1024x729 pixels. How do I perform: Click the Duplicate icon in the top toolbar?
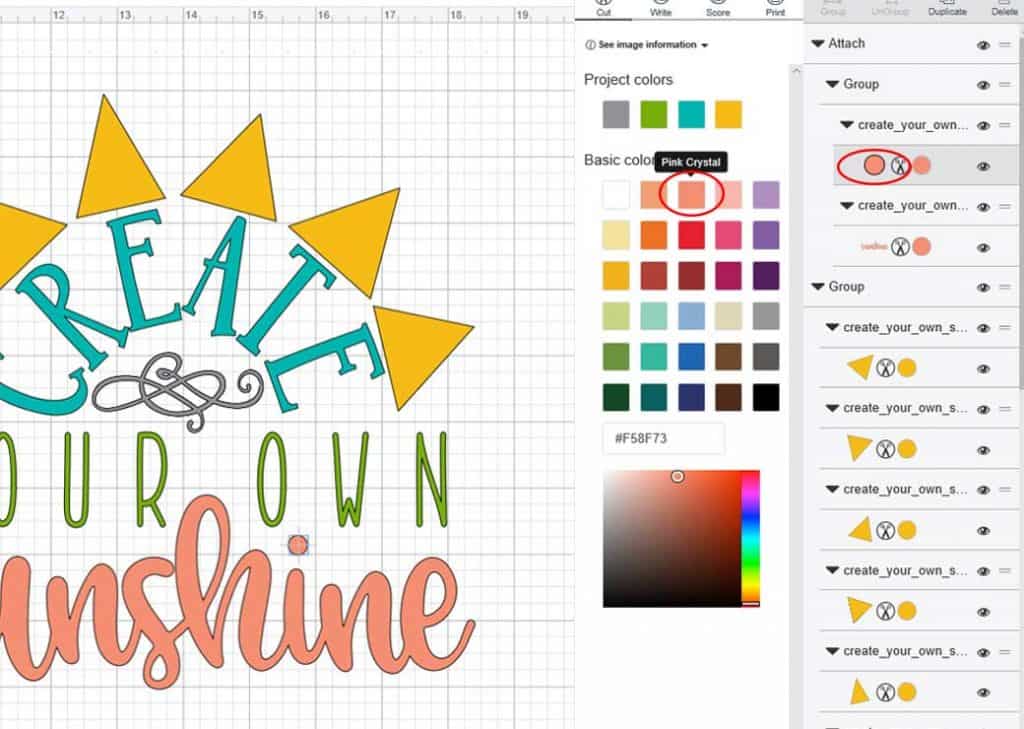point(947,6)
